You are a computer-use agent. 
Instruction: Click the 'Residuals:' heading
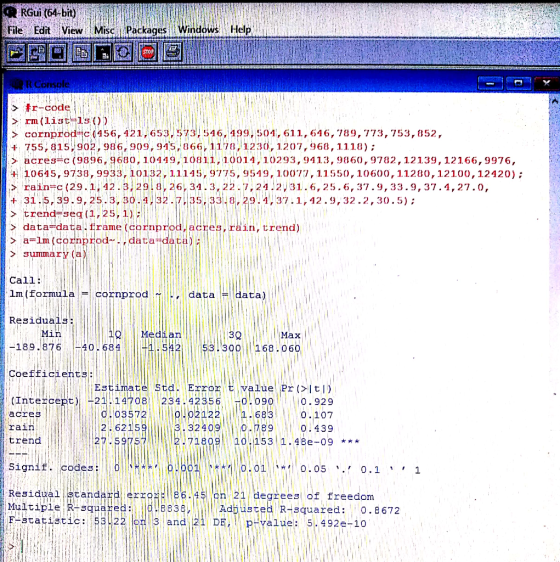click(41, 320)
